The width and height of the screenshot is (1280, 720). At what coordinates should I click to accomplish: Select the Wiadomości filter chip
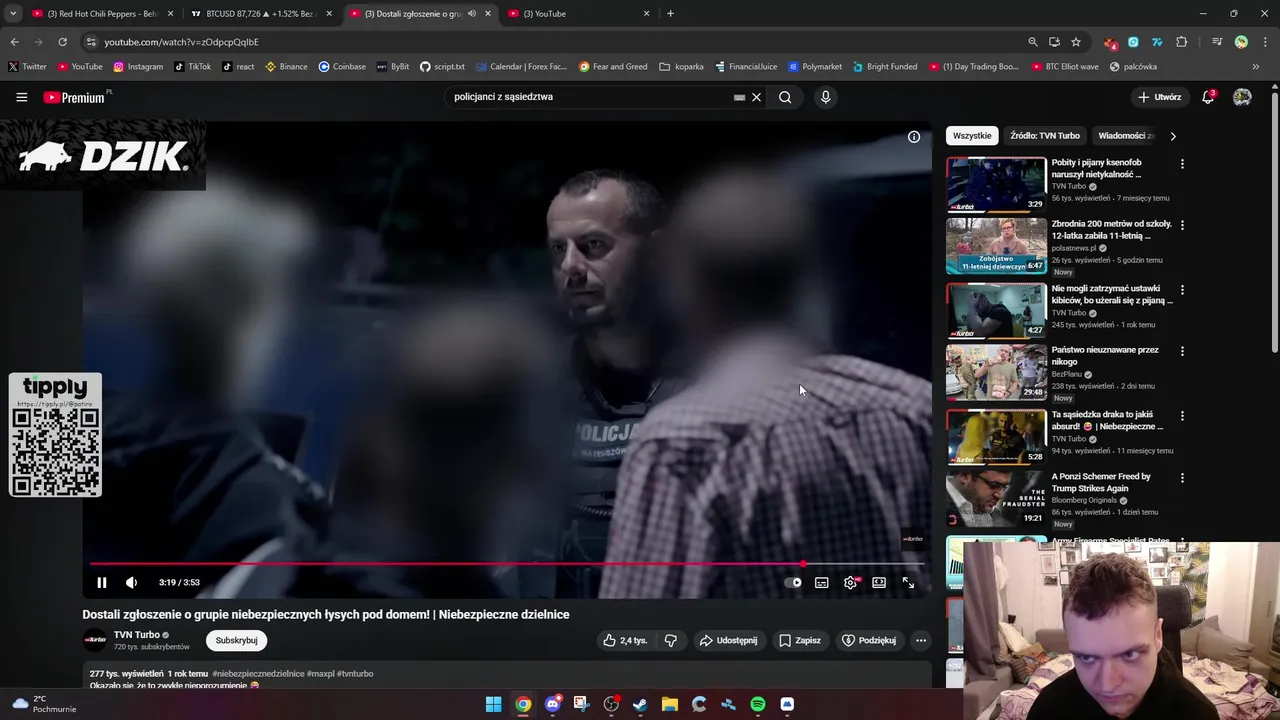(x=1125, y=136)
